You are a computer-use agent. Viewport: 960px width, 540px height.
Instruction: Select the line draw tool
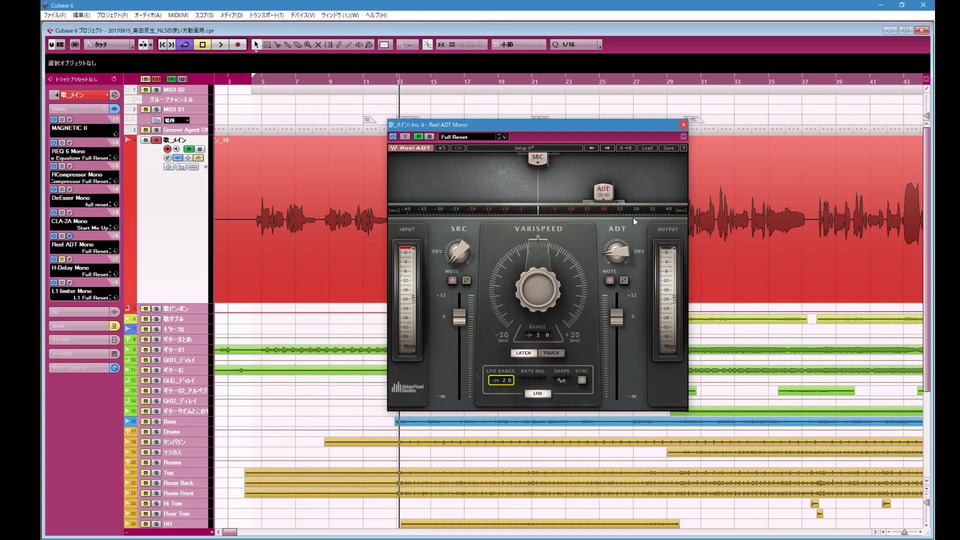point(349,45)
